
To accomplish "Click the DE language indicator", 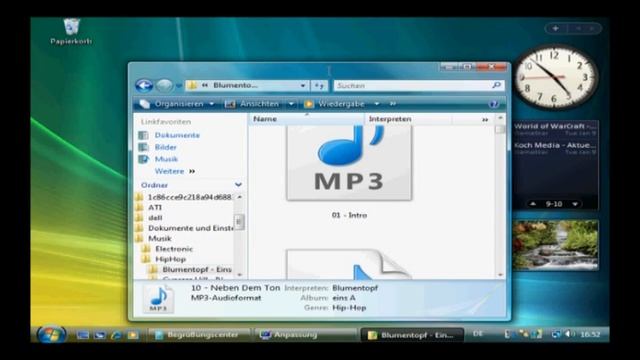I will [478, 334].
